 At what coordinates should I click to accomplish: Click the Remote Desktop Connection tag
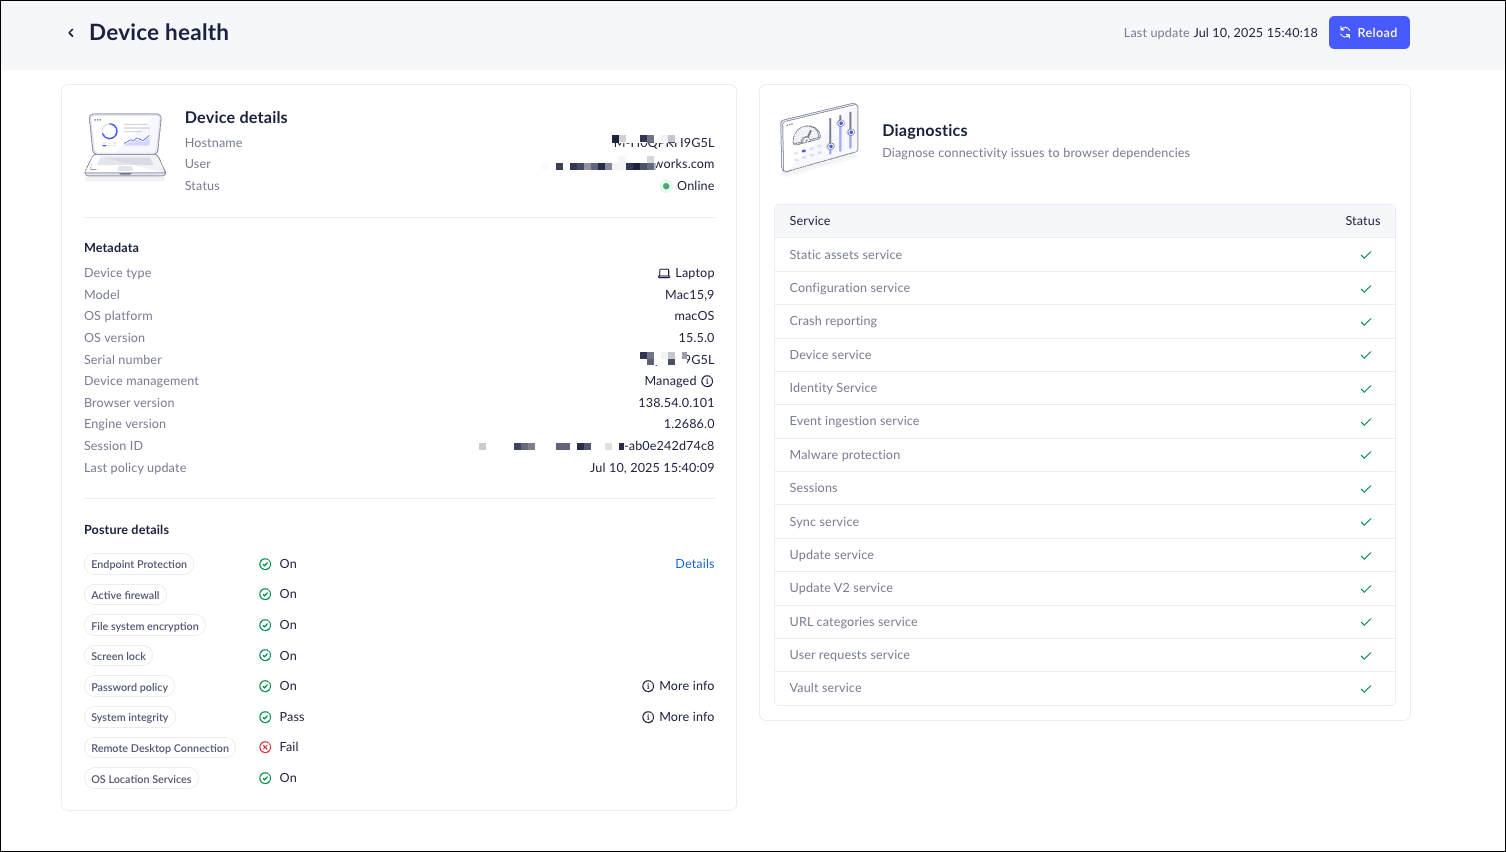tap(160, 748)
